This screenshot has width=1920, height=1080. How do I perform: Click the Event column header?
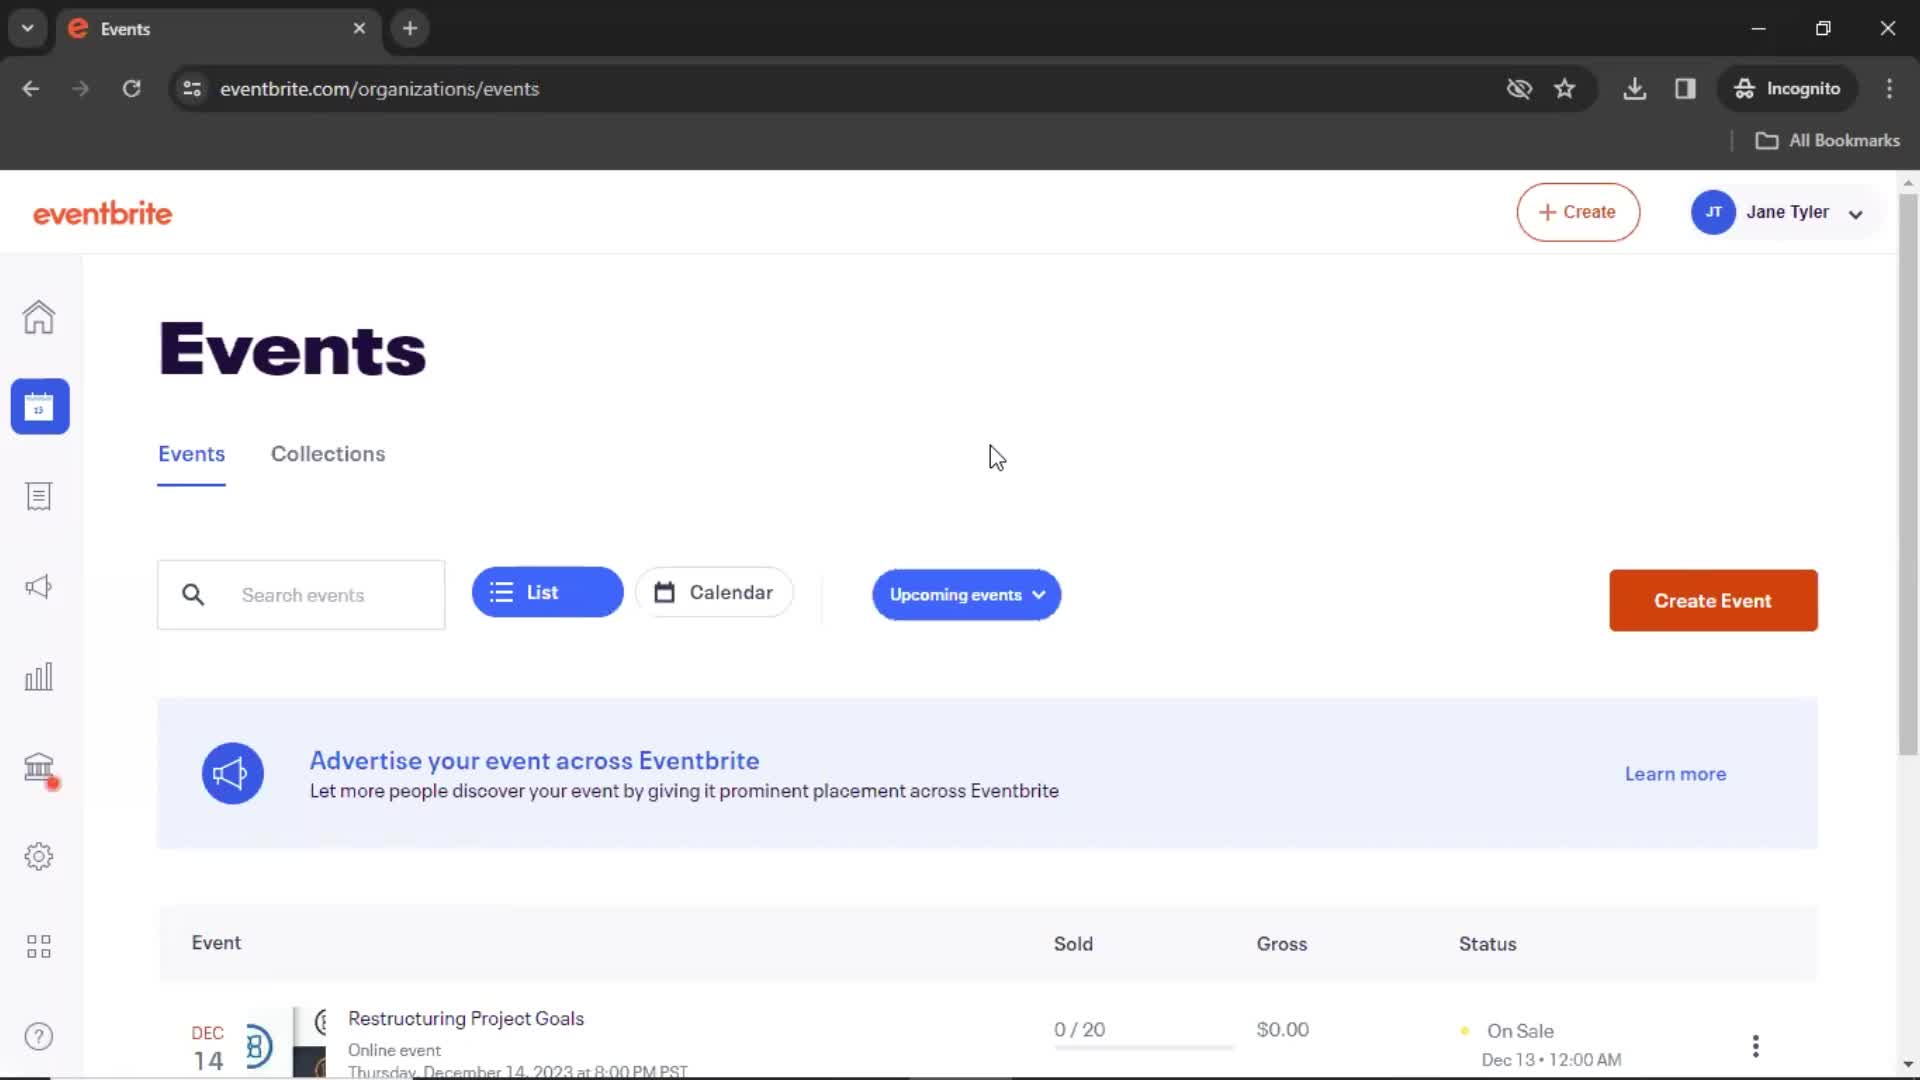(216, 943)
